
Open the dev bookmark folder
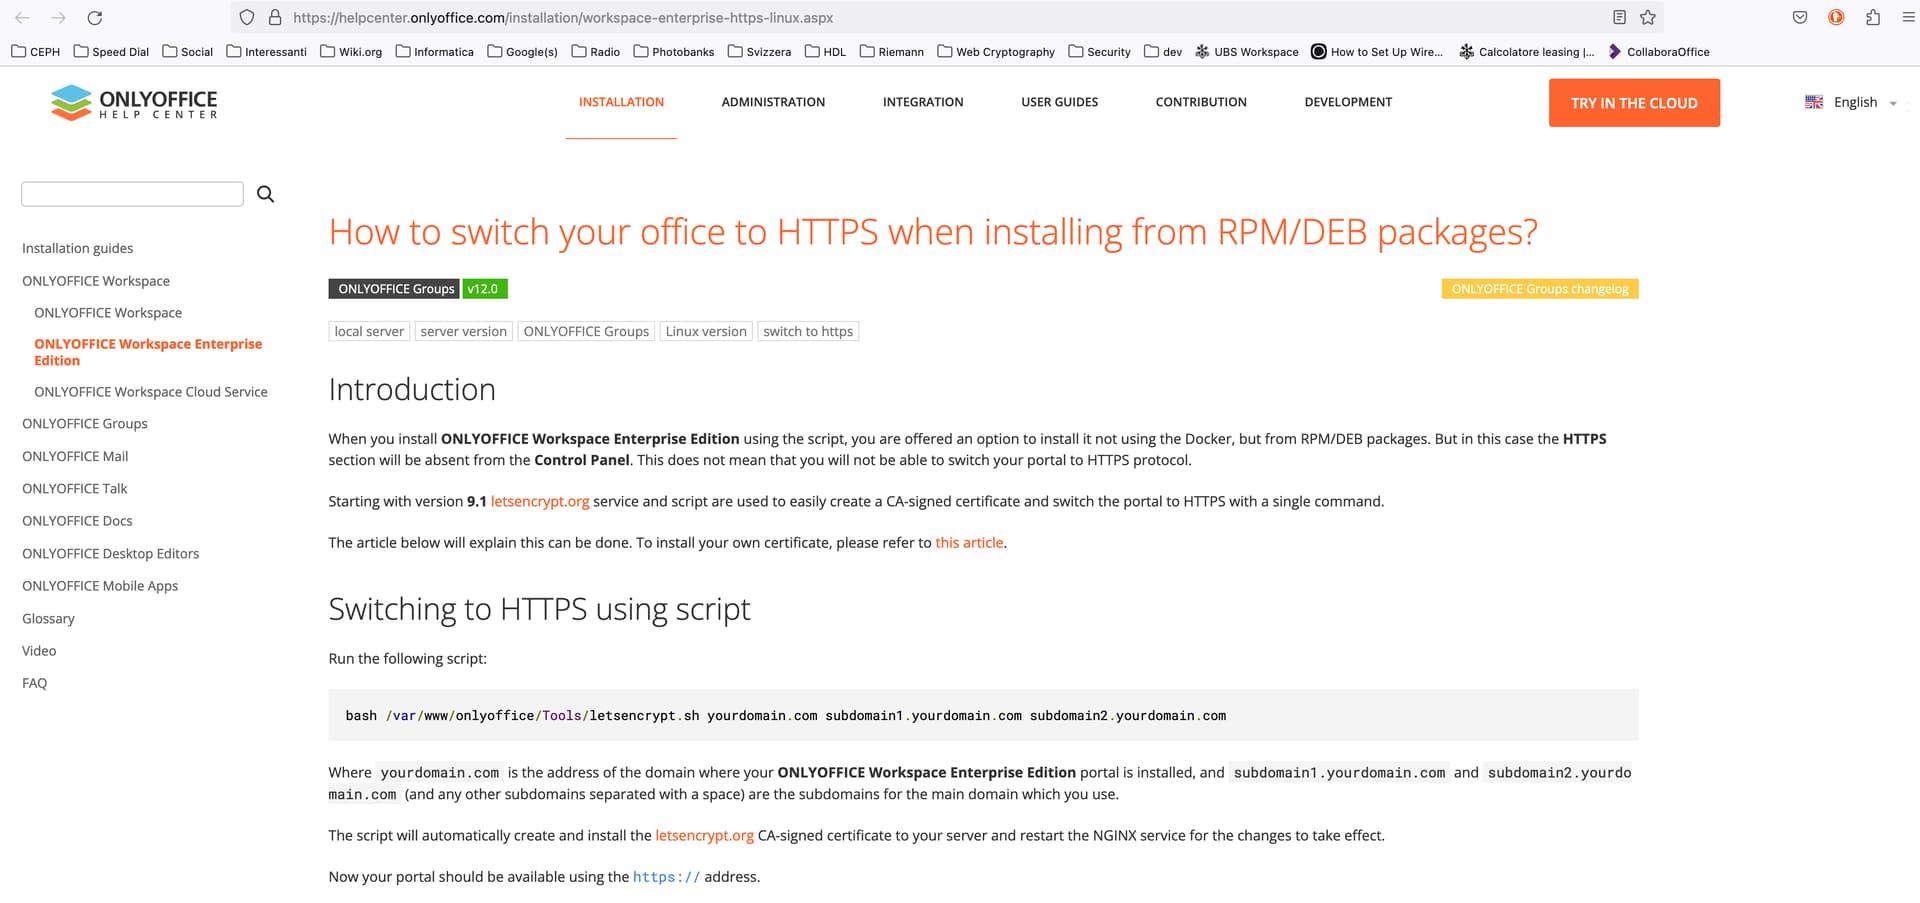point(1163,52)
